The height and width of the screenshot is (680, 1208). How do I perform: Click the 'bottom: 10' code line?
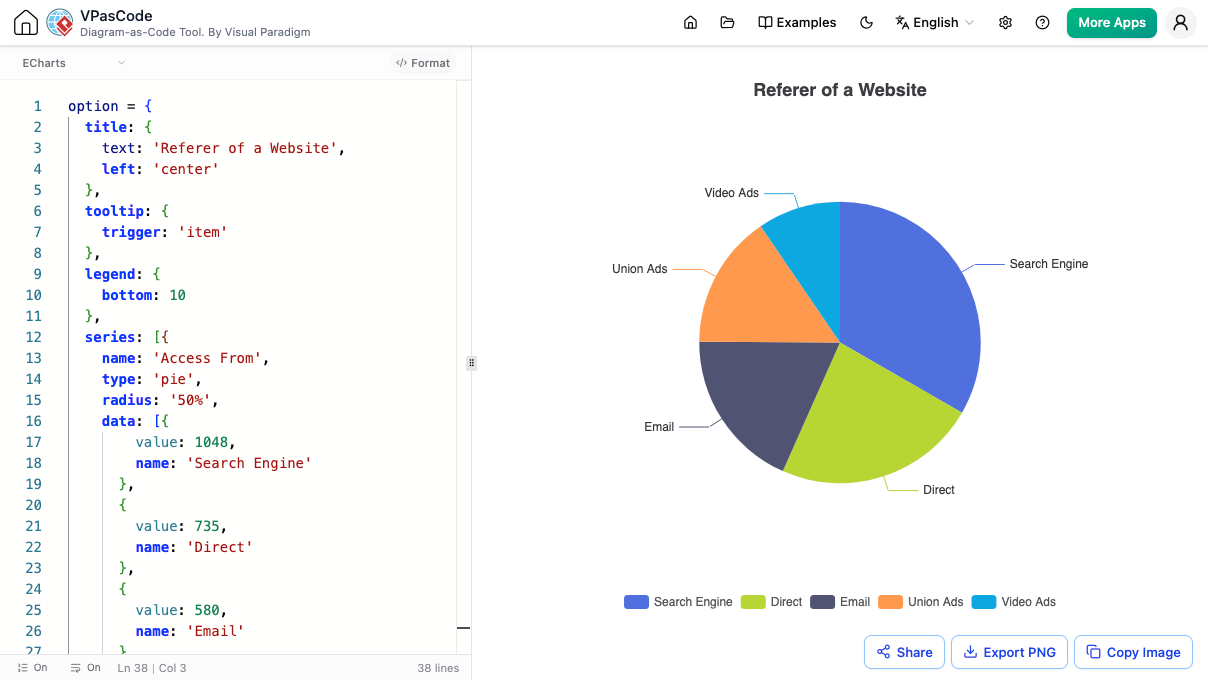point(144,295)
